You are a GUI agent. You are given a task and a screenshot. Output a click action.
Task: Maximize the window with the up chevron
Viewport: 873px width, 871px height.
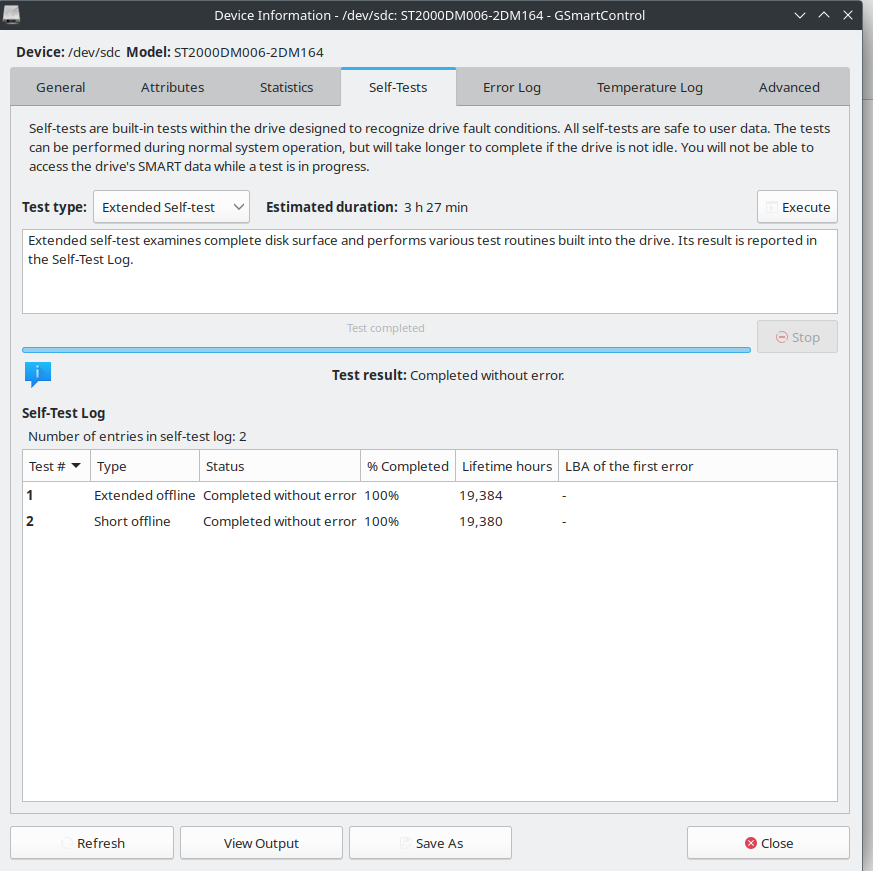(824, 15)
